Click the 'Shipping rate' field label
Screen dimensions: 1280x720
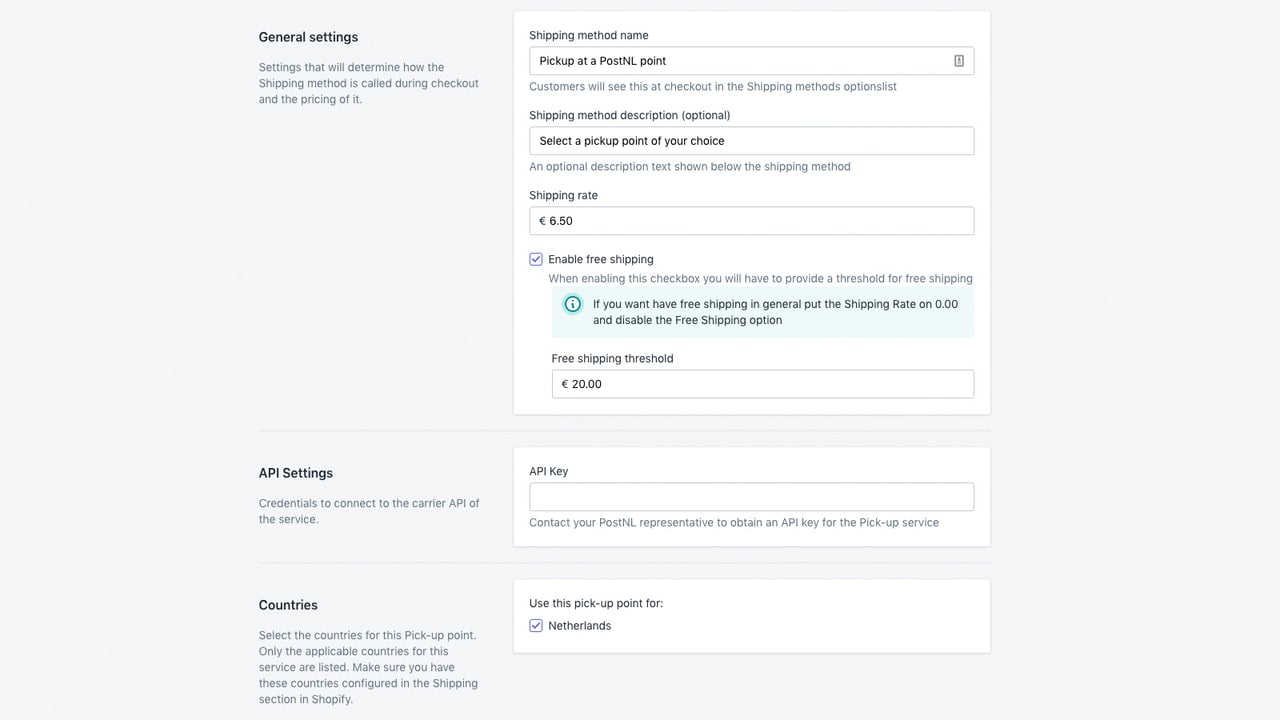[x=563, y=195]
